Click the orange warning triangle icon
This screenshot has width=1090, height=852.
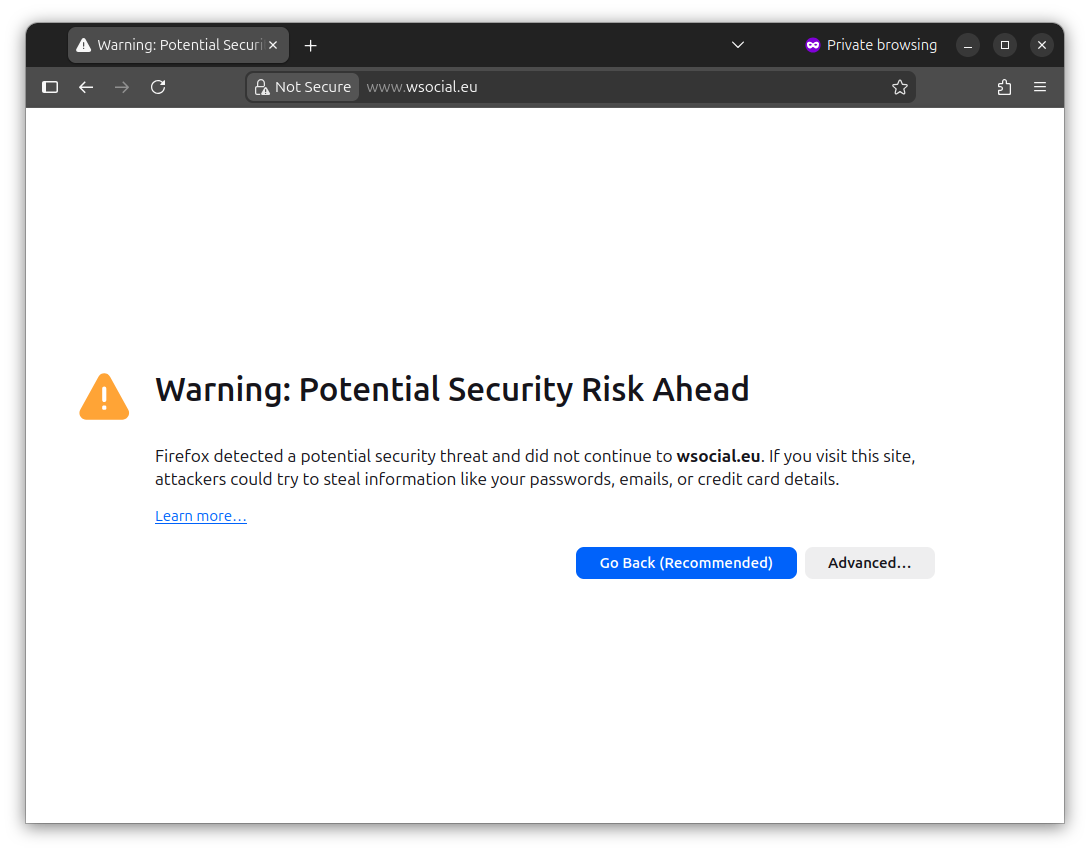click(x=104, y=397)
